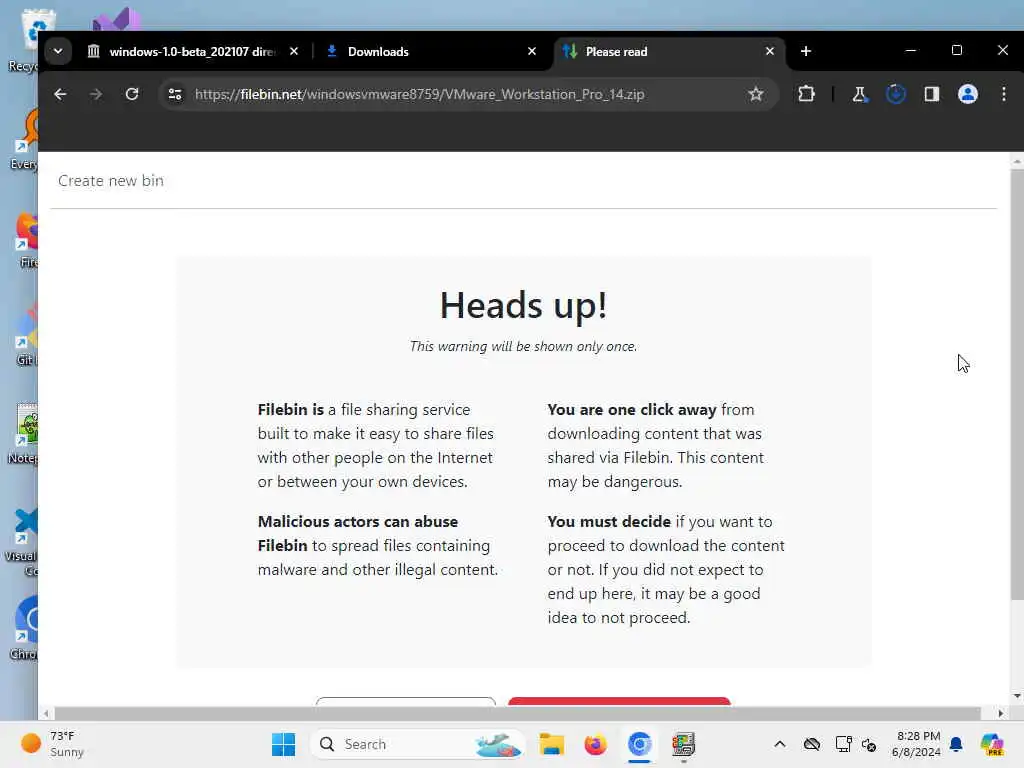Go back to the previous page
The width and height of the screenshot is (1024, 768).
click(60, 94)
